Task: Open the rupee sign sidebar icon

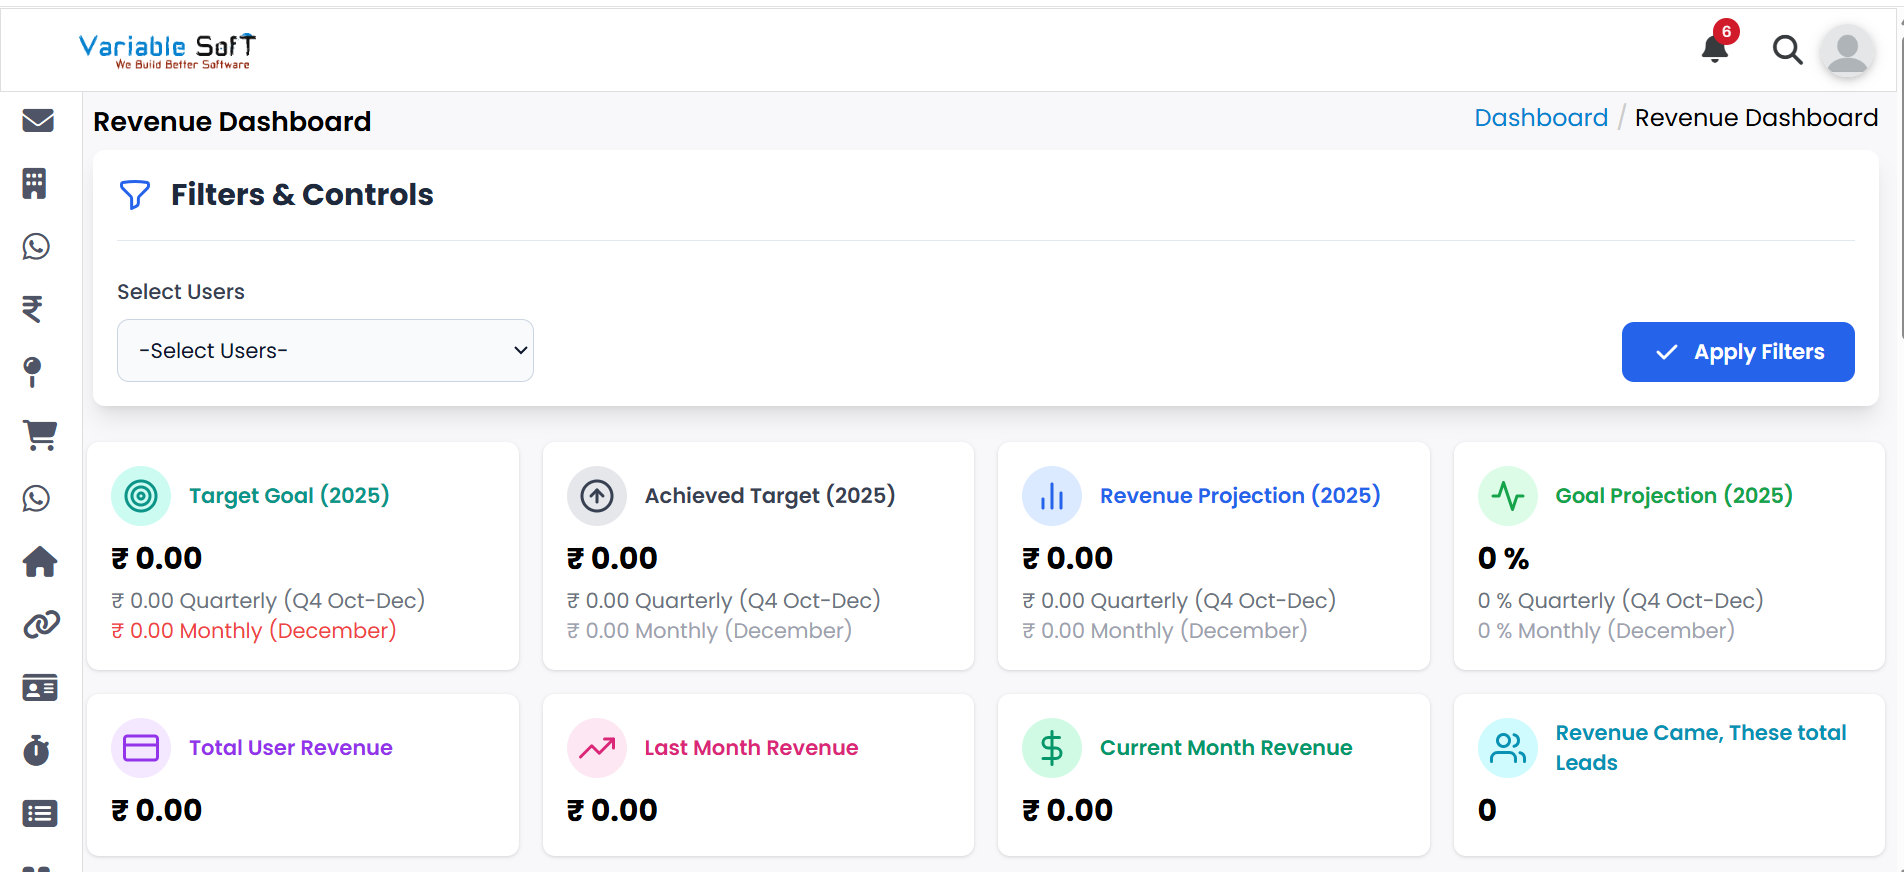Action: [33, 309]
